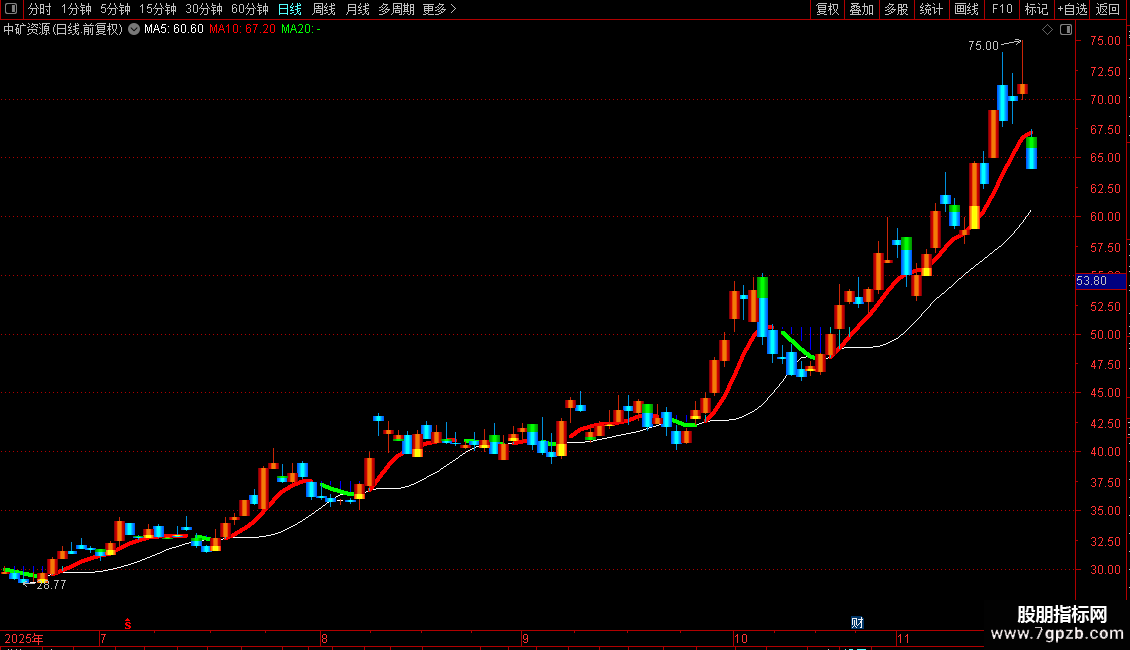Click the 财 financial marker on timeline
1130x650 pixels.
(x=857, y=623)
